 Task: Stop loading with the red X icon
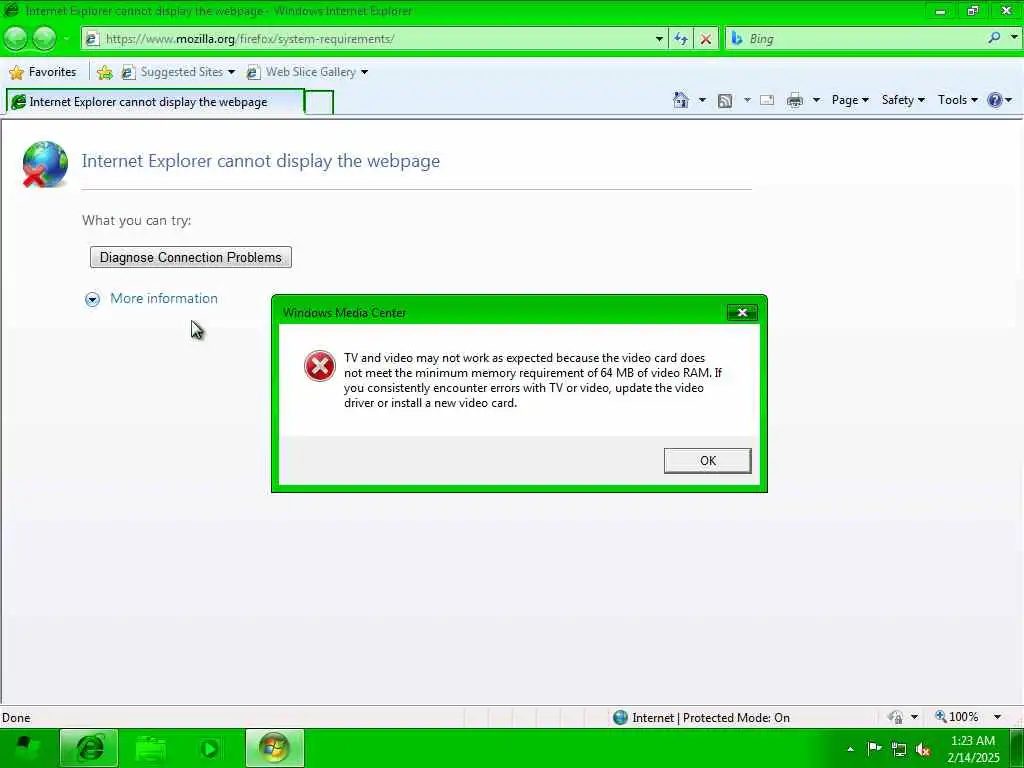pyautogui.click(x=706, y=39)
